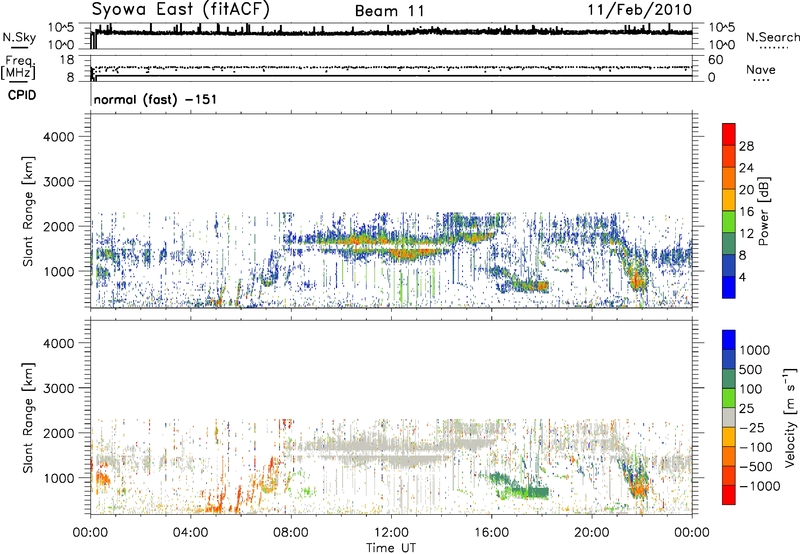Click the "16:00" time tick label
Viewport: 800px width, 554px height.
[492, 533]
